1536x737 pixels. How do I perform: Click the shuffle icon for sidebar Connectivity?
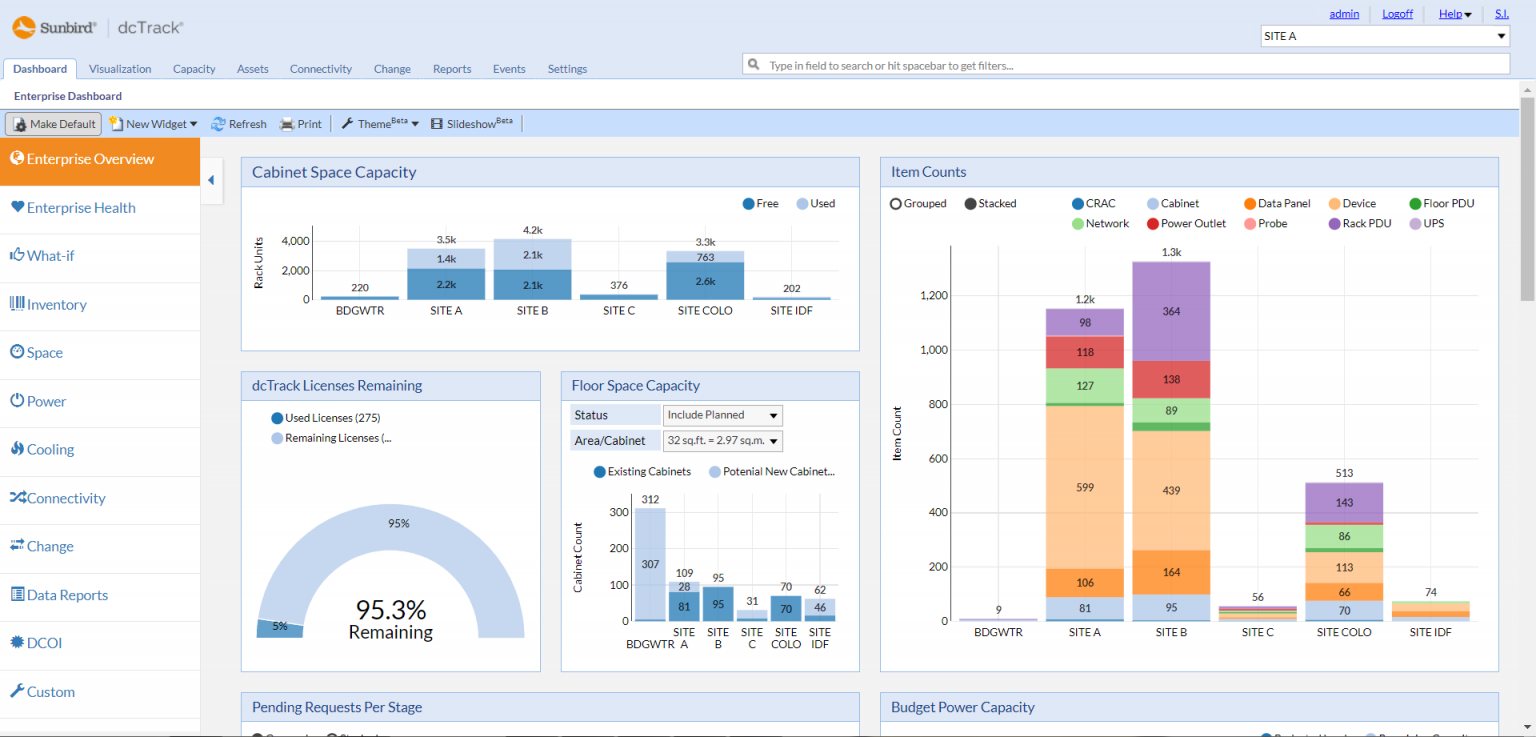click(x=17, y=498)
